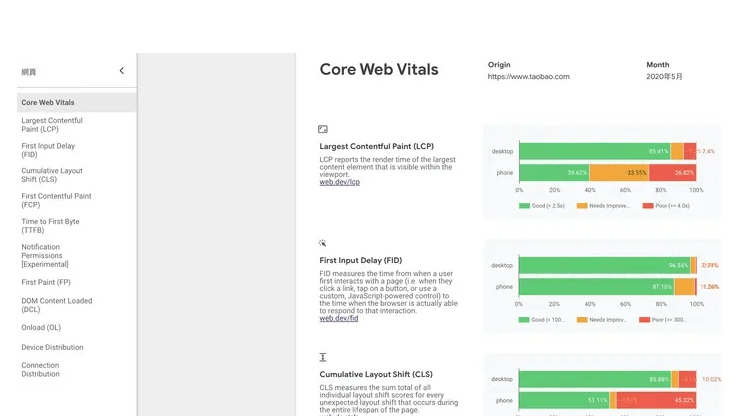Click the Cumulative Layout Shift text-cursor icon
The width and height of the screenshot is (738, 416).
323,357
